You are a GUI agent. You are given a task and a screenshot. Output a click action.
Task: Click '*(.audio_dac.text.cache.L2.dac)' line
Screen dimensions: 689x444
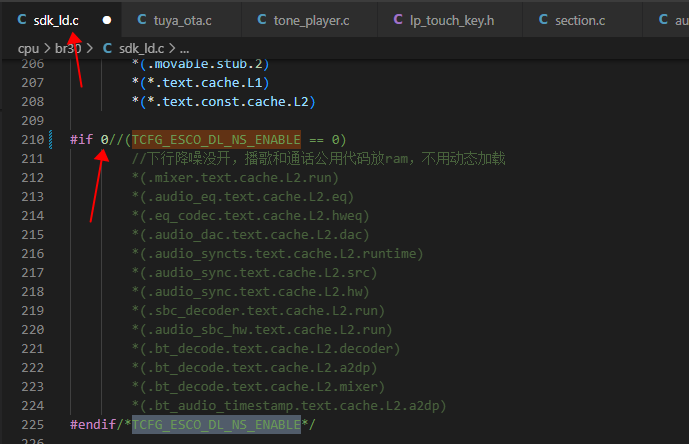[x=250, y=234]
